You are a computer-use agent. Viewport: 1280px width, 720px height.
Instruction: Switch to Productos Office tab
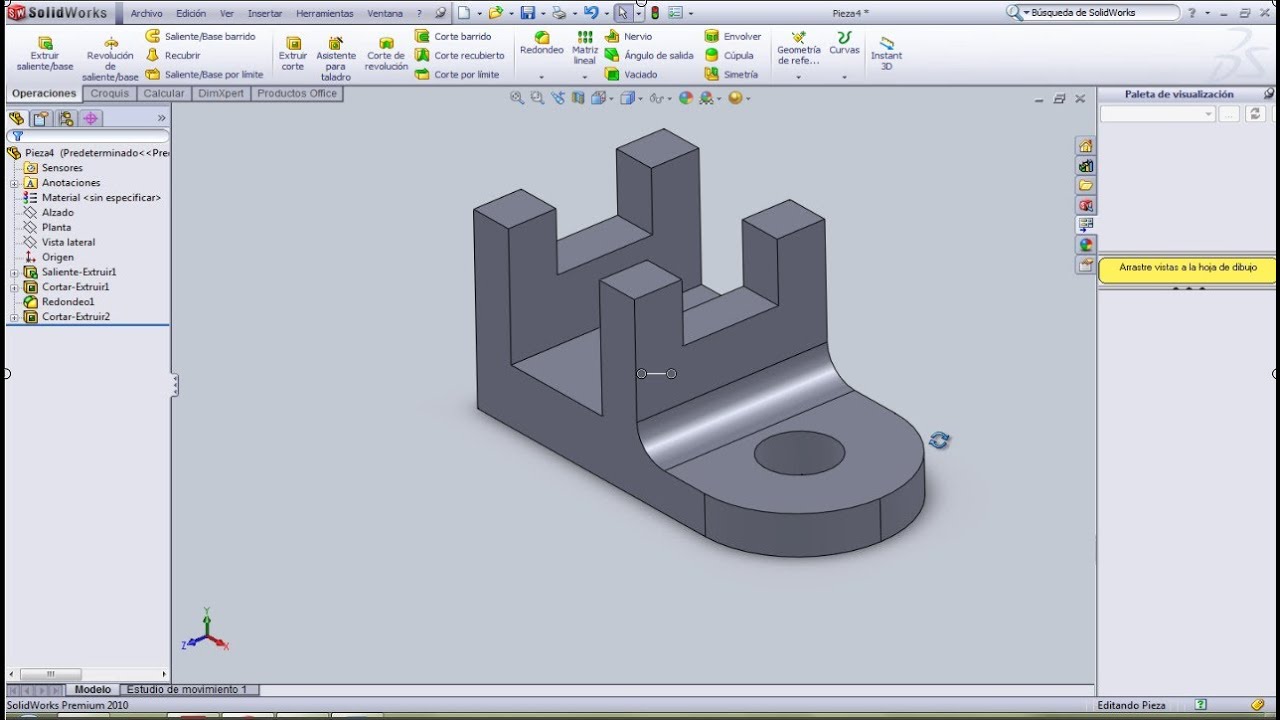[297, 93]
